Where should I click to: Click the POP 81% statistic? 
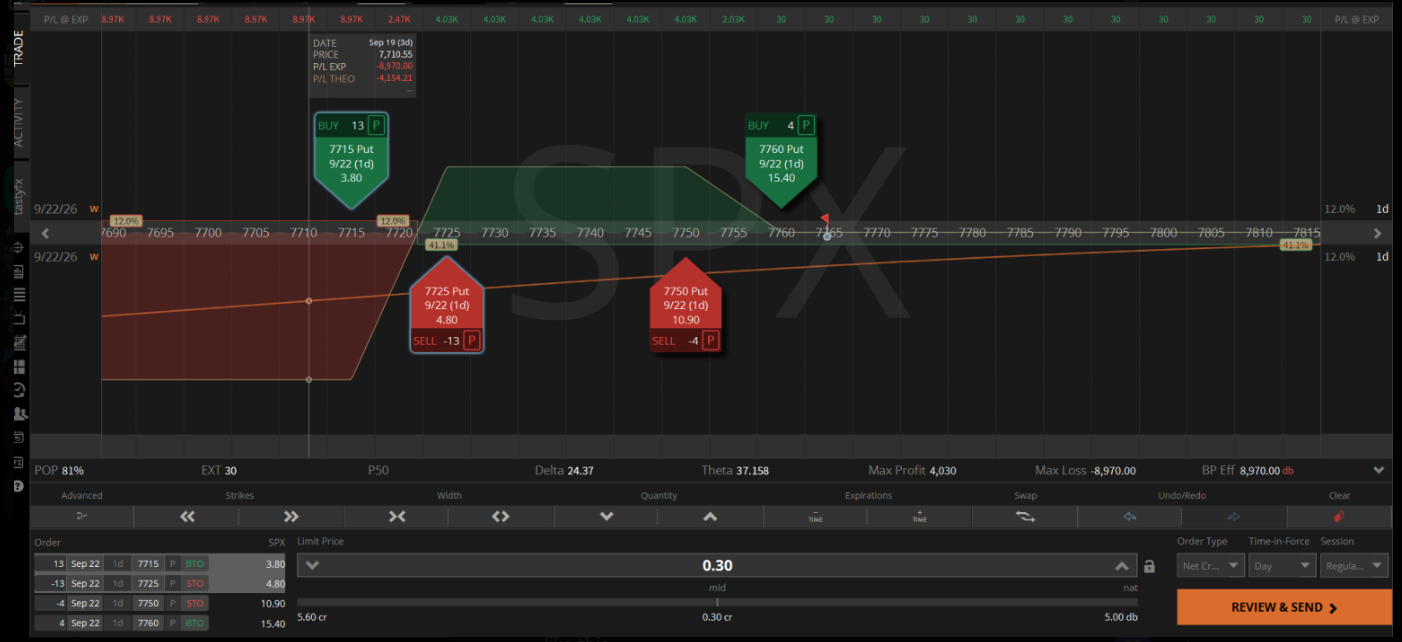tap(59, 470)
